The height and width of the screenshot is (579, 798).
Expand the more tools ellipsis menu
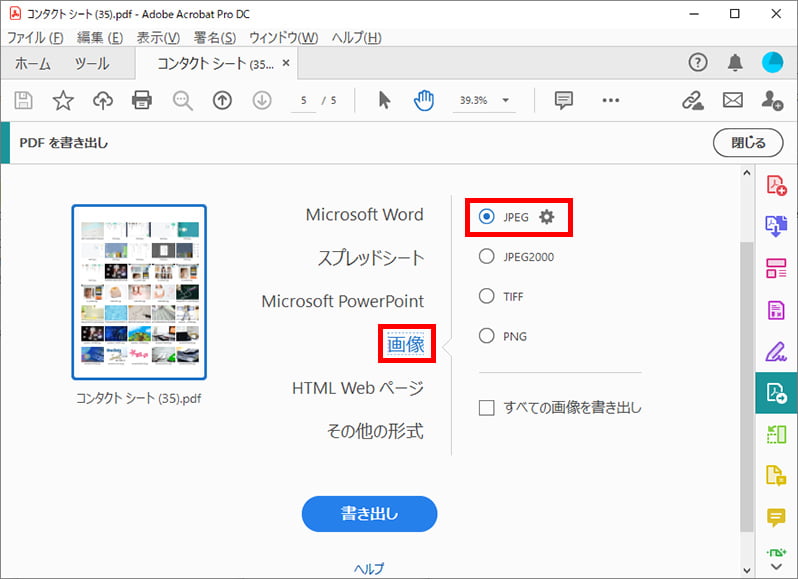611,100
